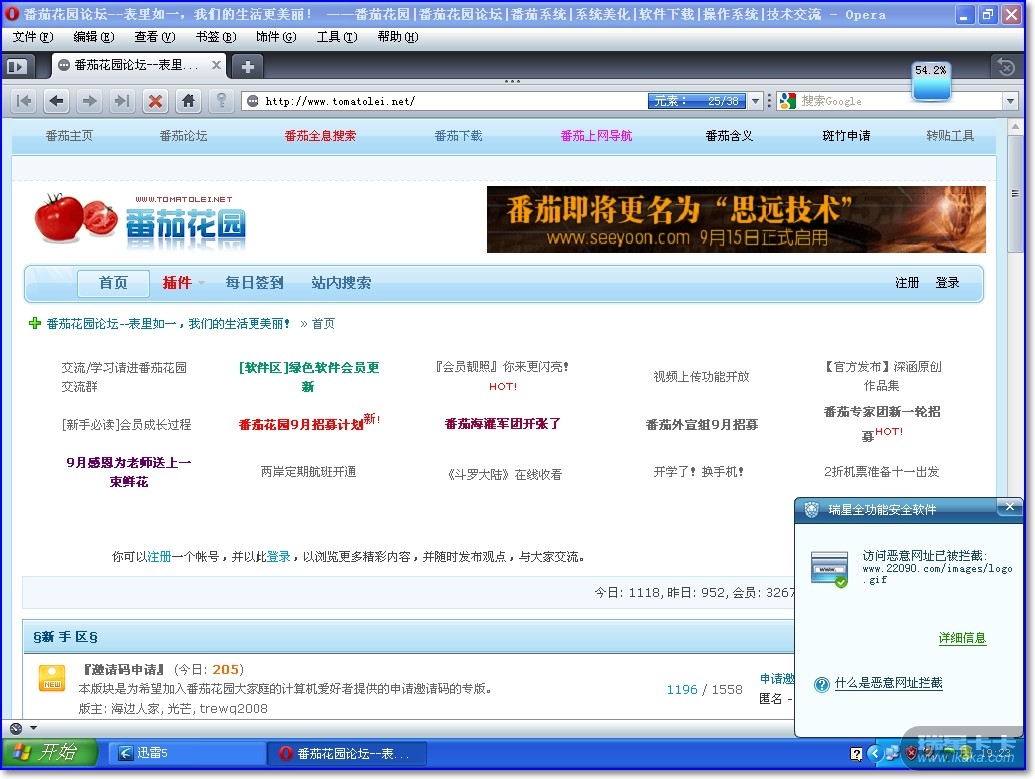Expand hidden system tray icons arrow
This screenshot has width=1035, height=779.
[875, 753]
